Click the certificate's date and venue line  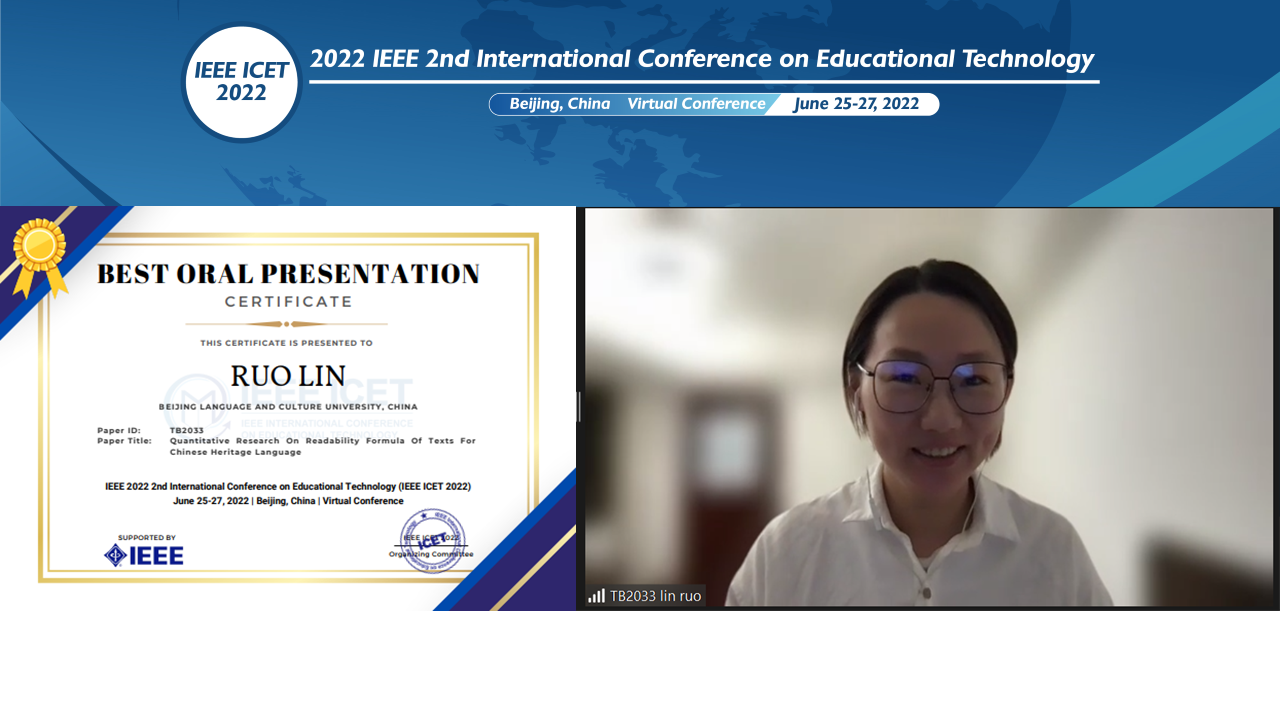point(288,501)
